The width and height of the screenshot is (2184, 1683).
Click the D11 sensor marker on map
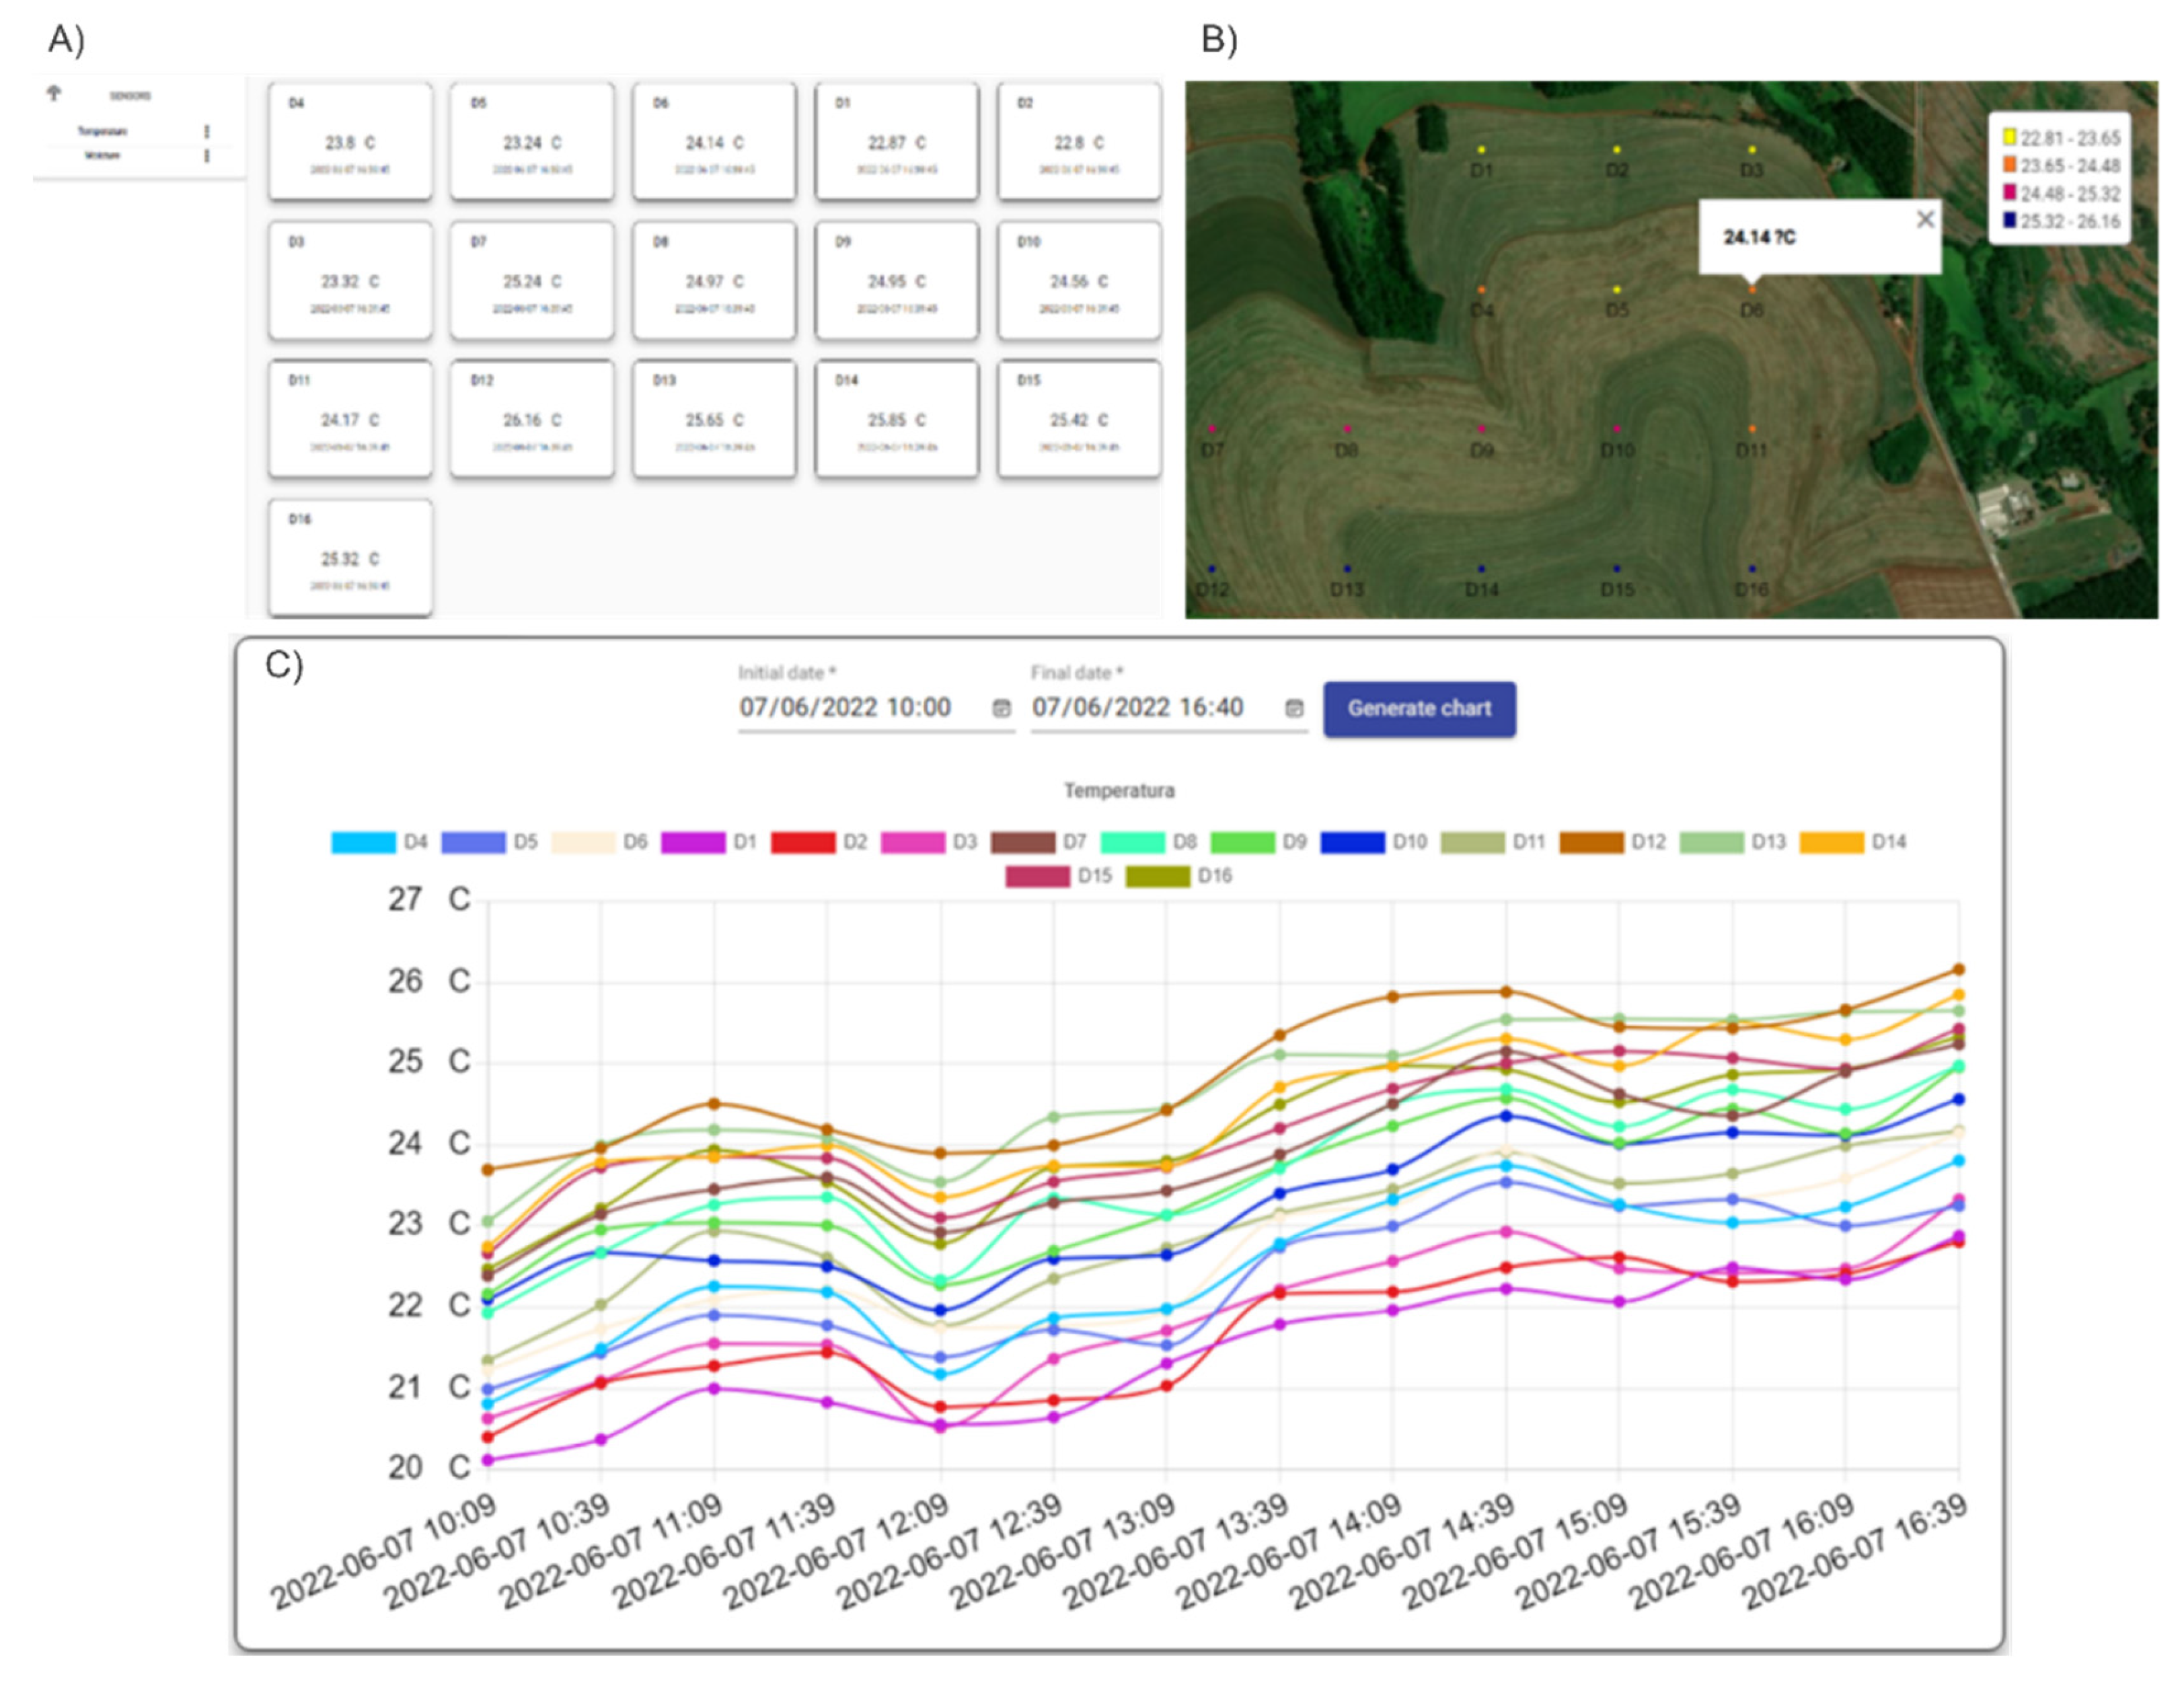1752,429
